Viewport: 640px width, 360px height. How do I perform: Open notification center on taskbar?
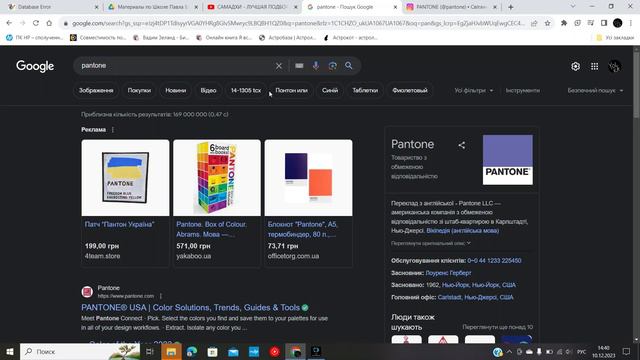coord(626,351)
